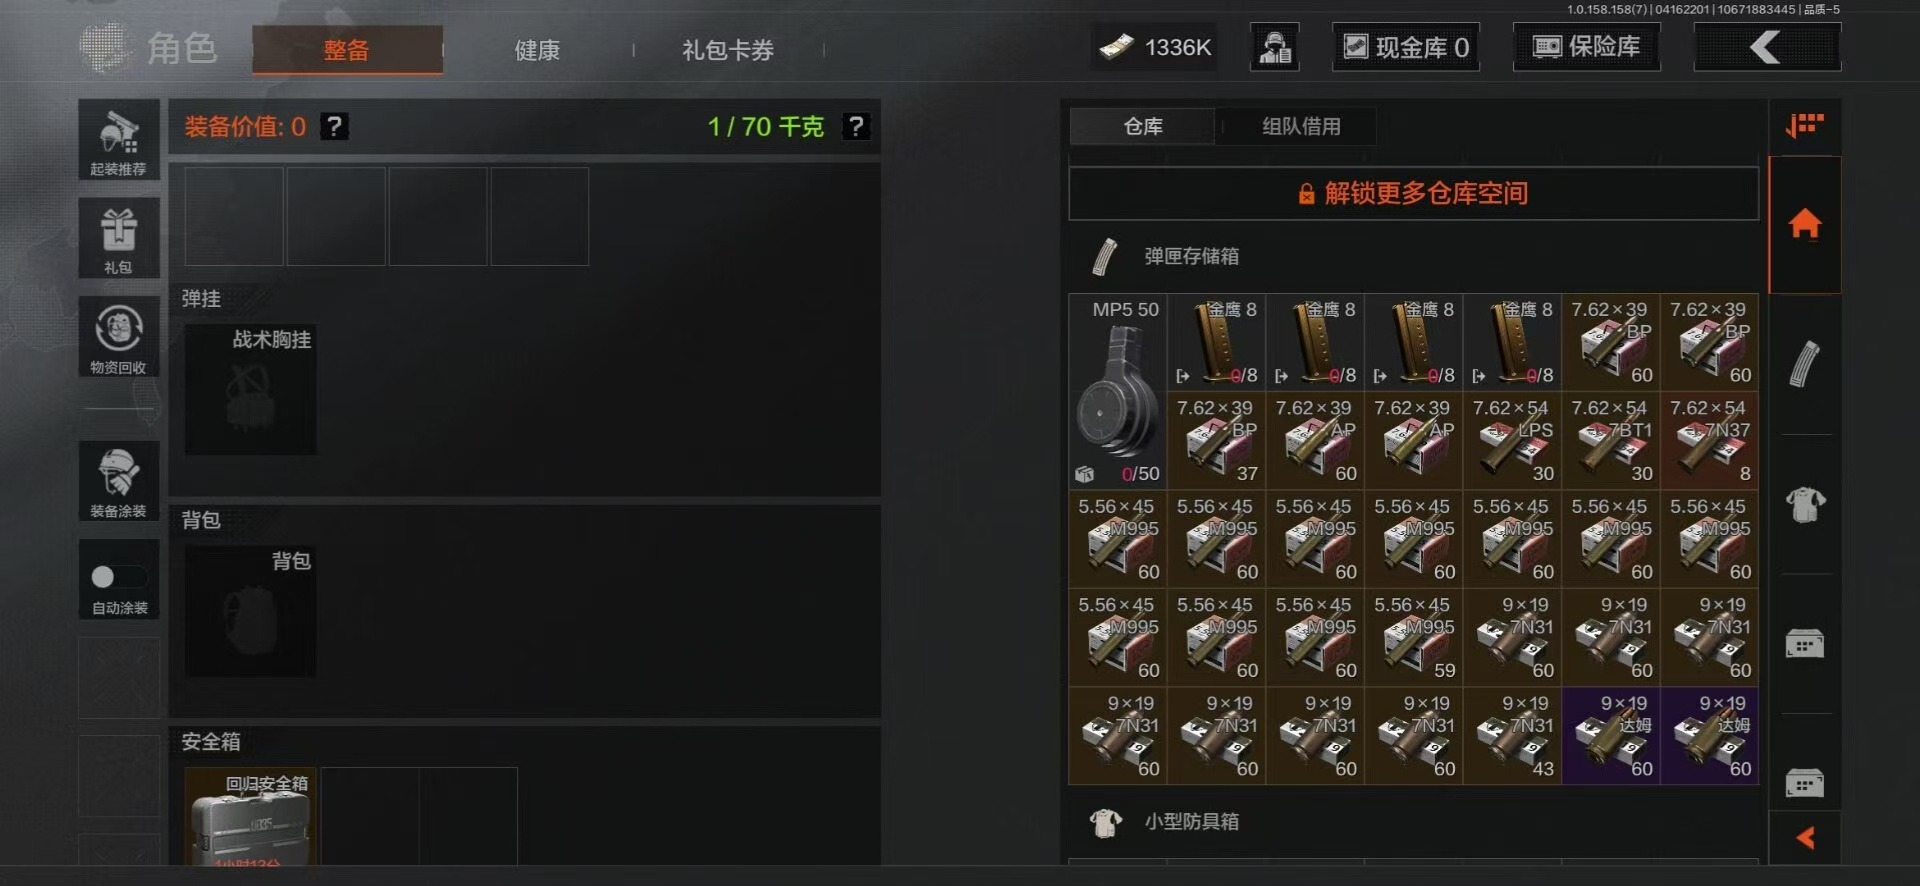Select the MP5 50 drum magazine item

click(x=1118, y=391)
